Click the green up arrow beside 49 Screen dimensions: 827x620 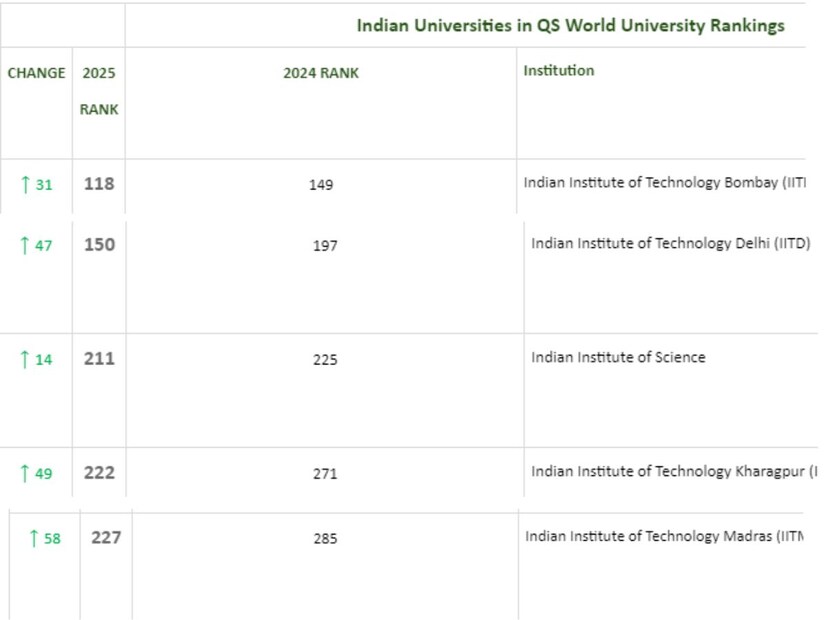(x=25, y=473)
